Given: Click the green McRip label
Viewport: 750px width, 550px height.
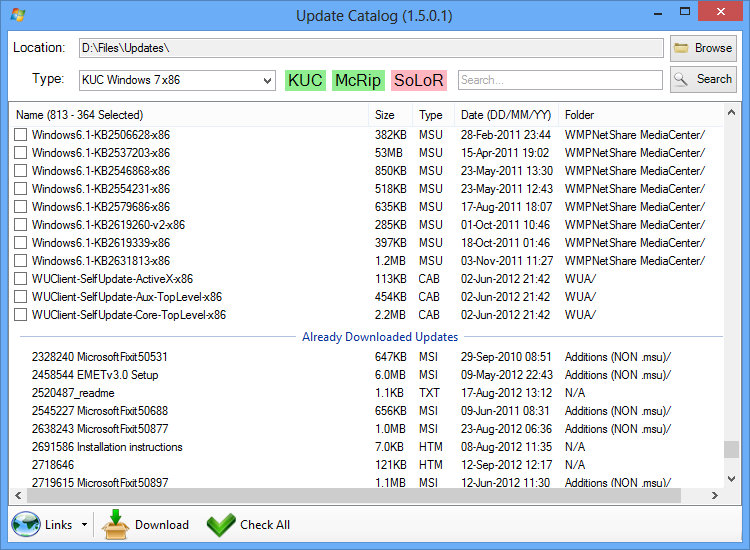Looking at the screenshot, I should pyautogui.click(x=358, y=80).
